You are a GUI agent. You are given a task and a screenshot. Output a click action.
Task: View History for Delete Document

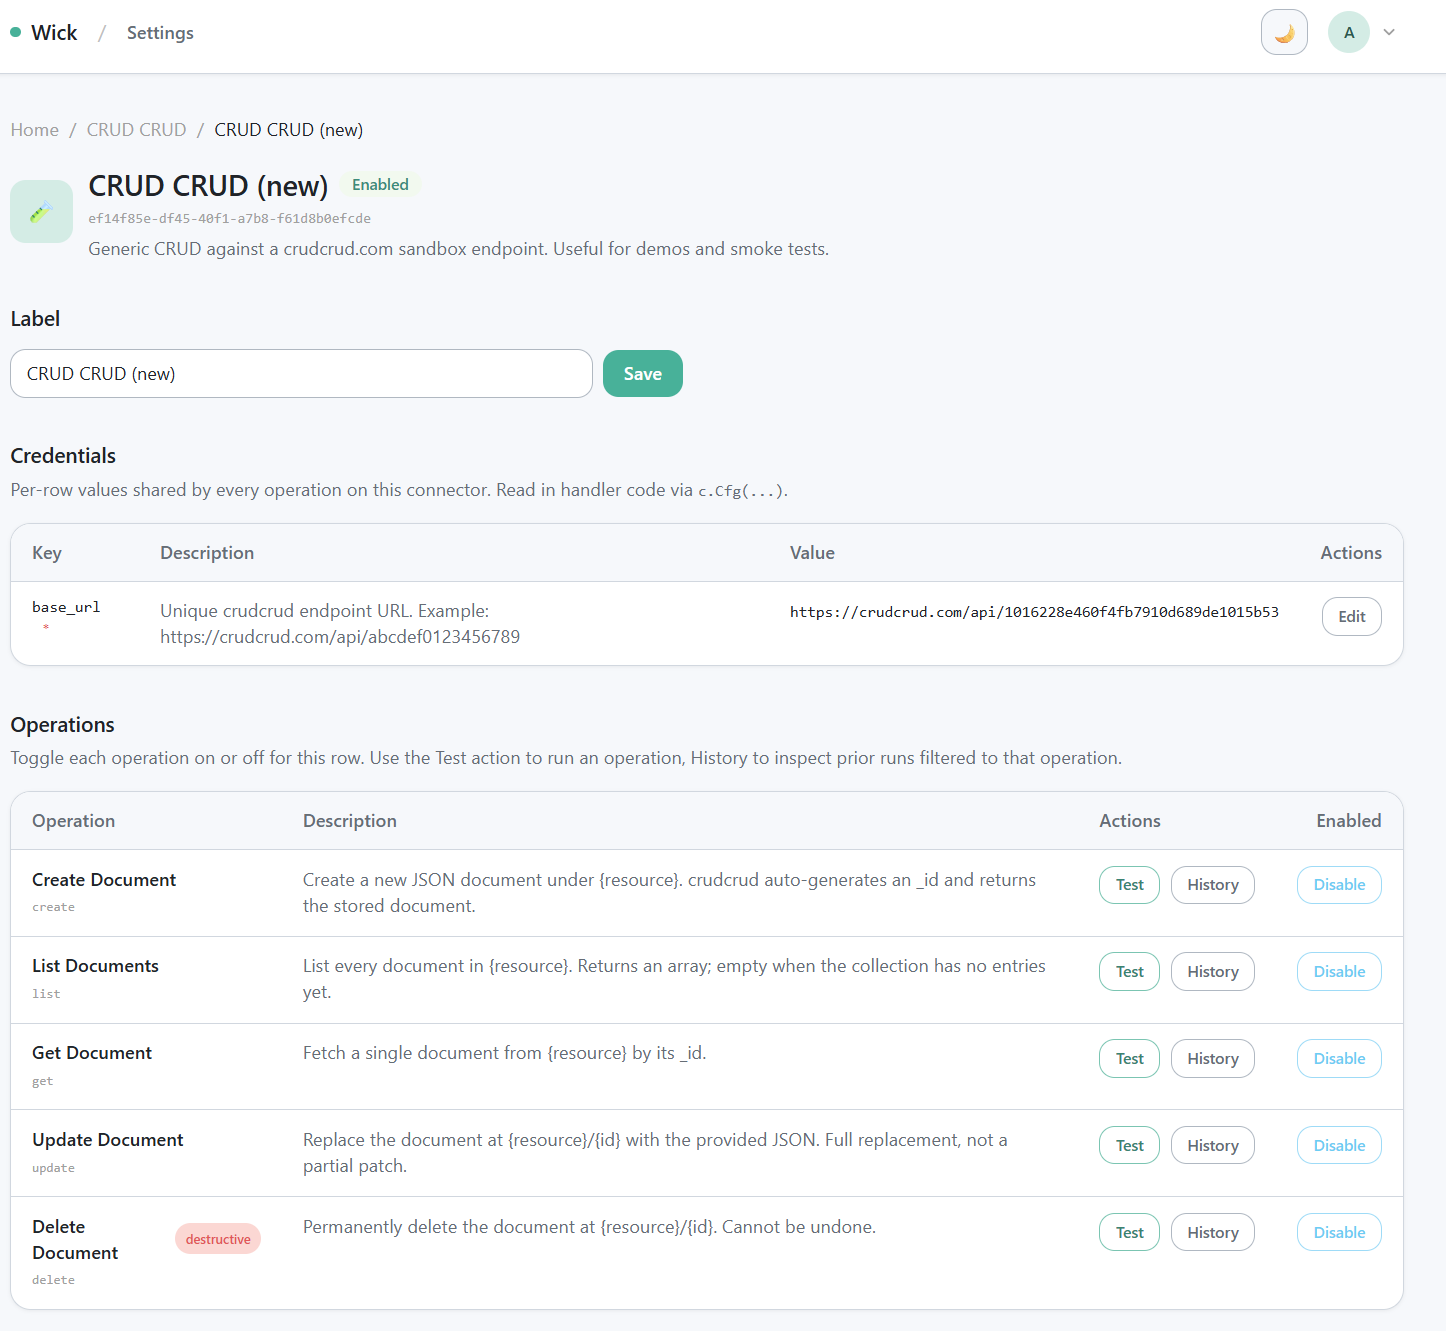pos(1213,1233)
